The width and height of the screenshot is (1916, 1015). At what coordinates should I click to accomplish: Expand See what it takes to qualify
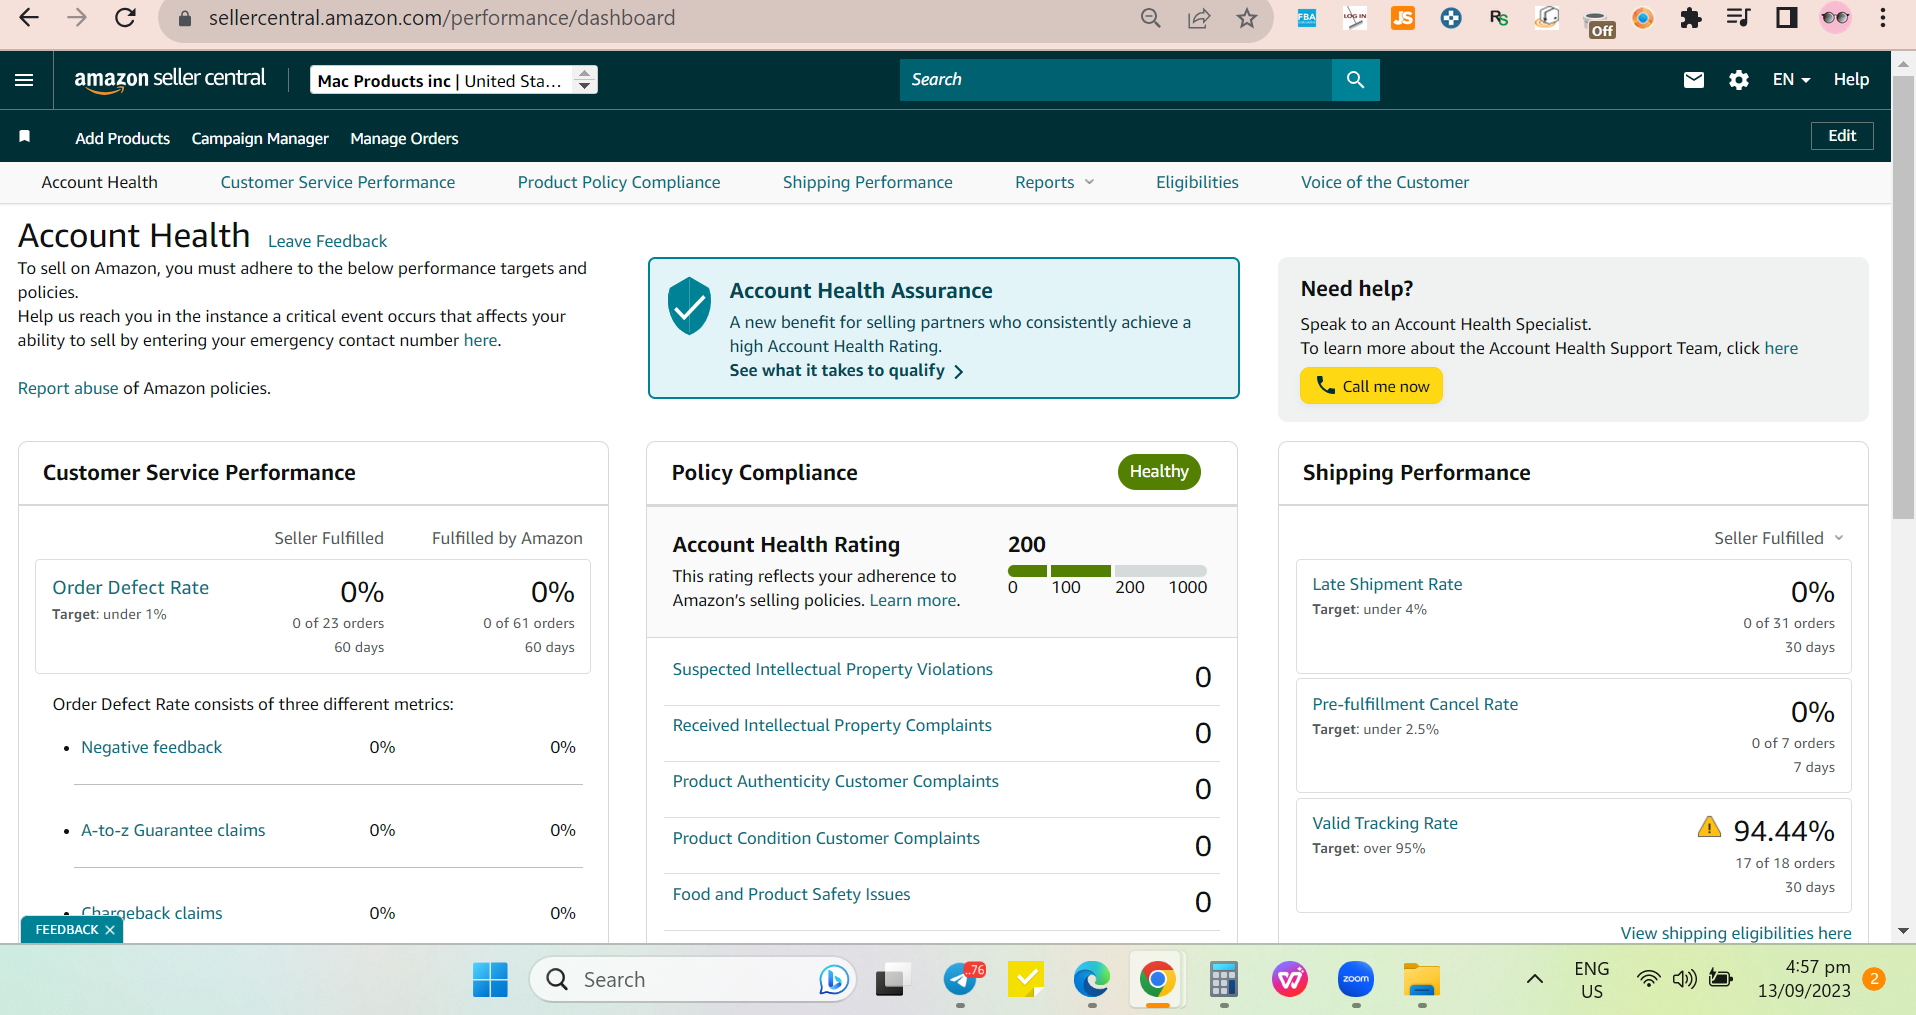[x=847, y=371]
